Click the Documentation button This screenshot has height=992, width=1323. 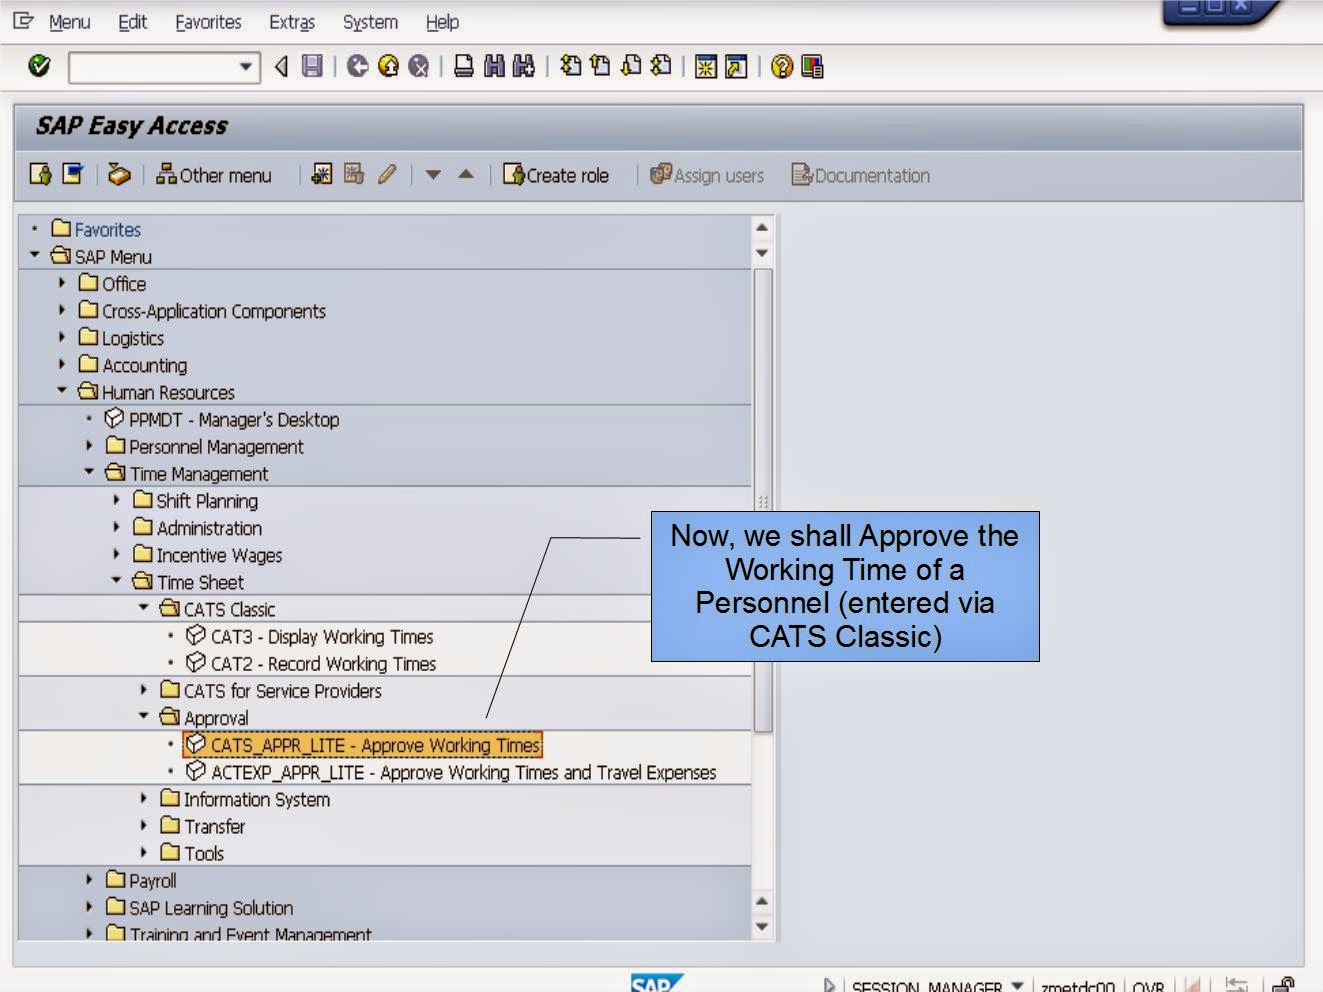pos(859,175)
